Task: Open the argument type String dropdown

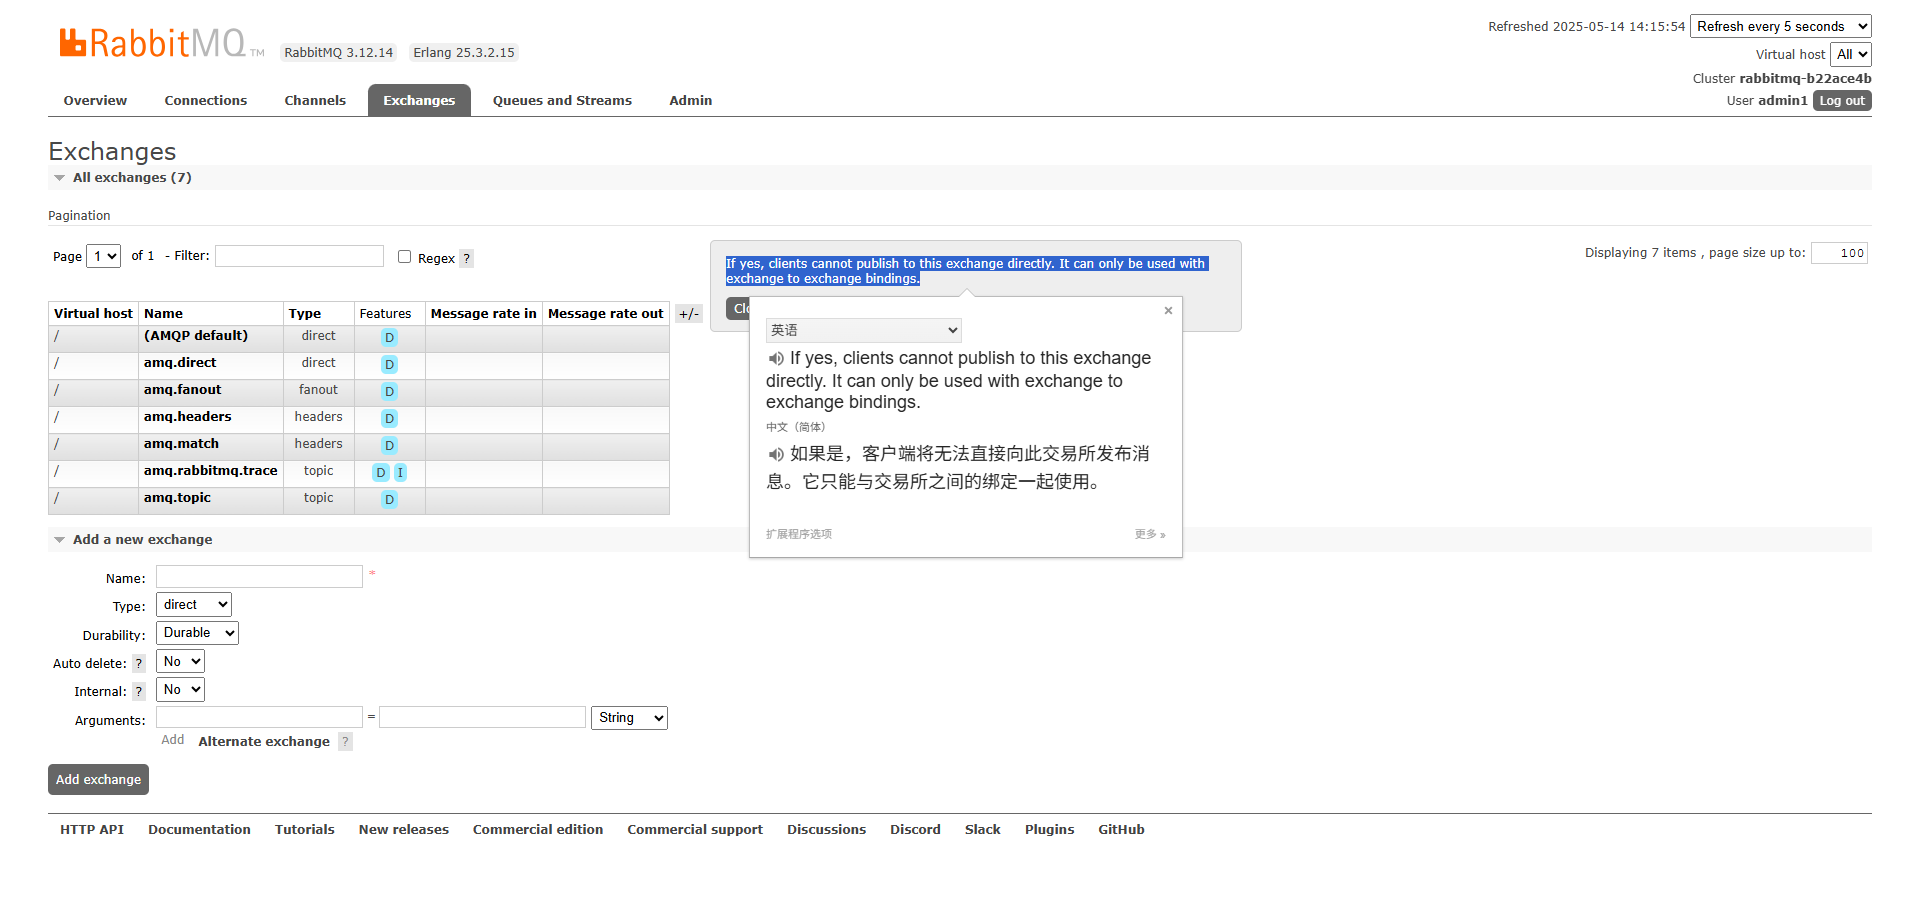Action: coord(630,718)
